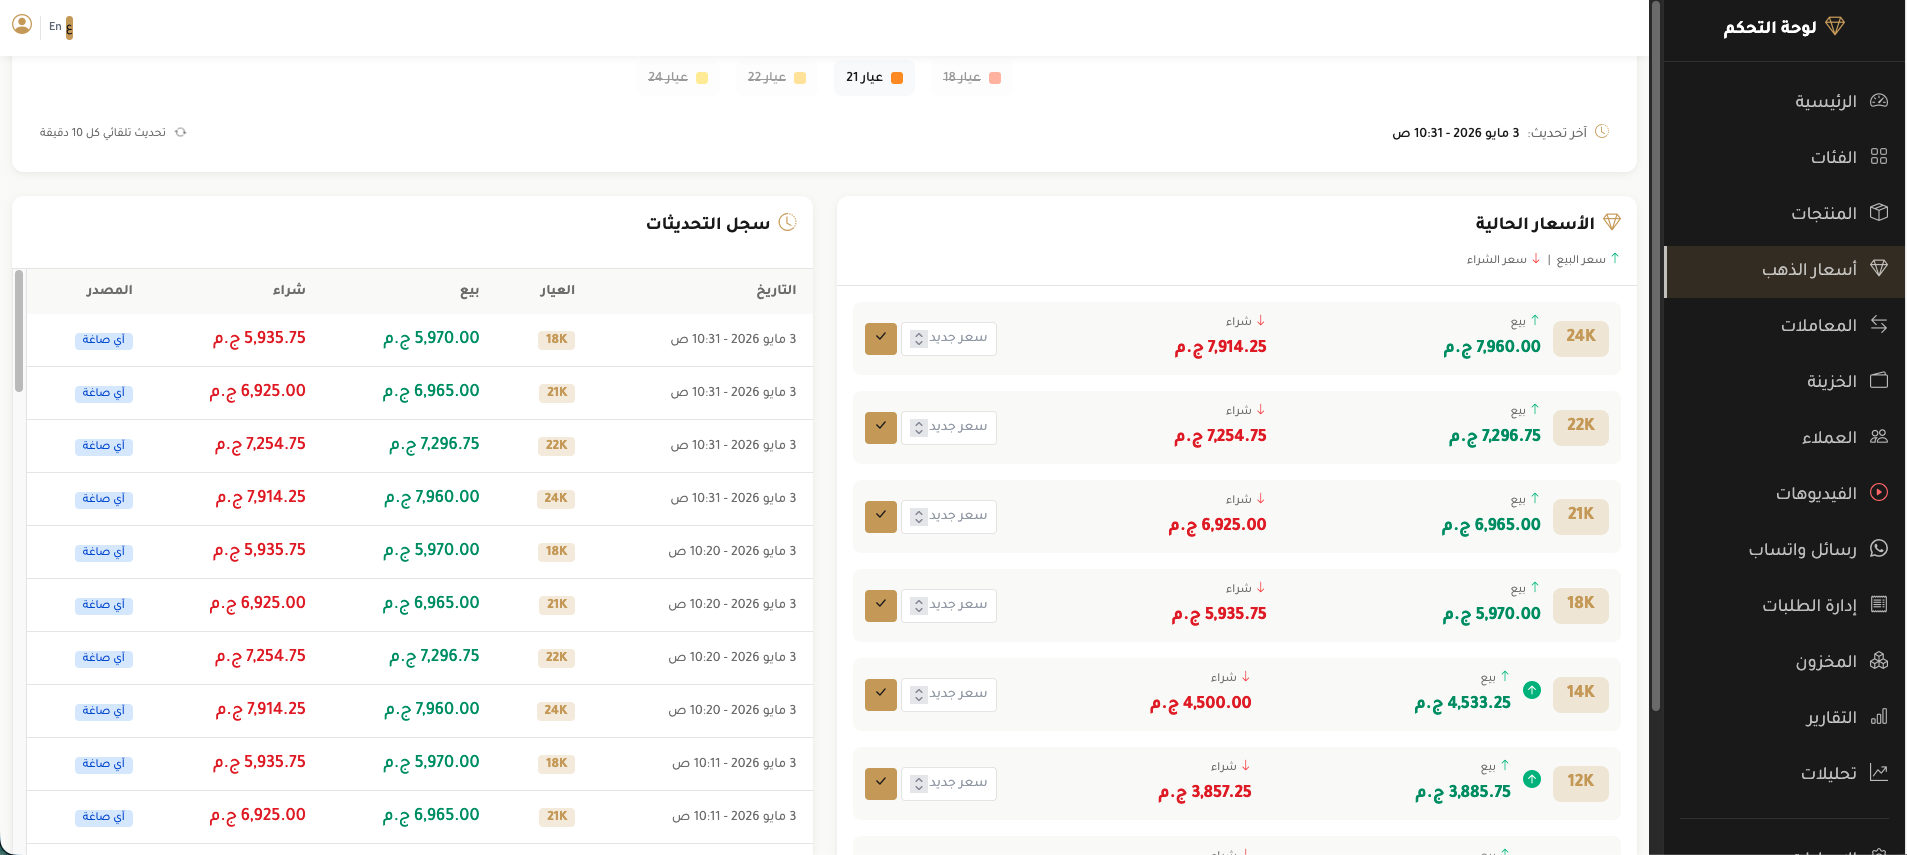
Task: Go to الرئيسية menu item
Action: tap(1784, 101)
